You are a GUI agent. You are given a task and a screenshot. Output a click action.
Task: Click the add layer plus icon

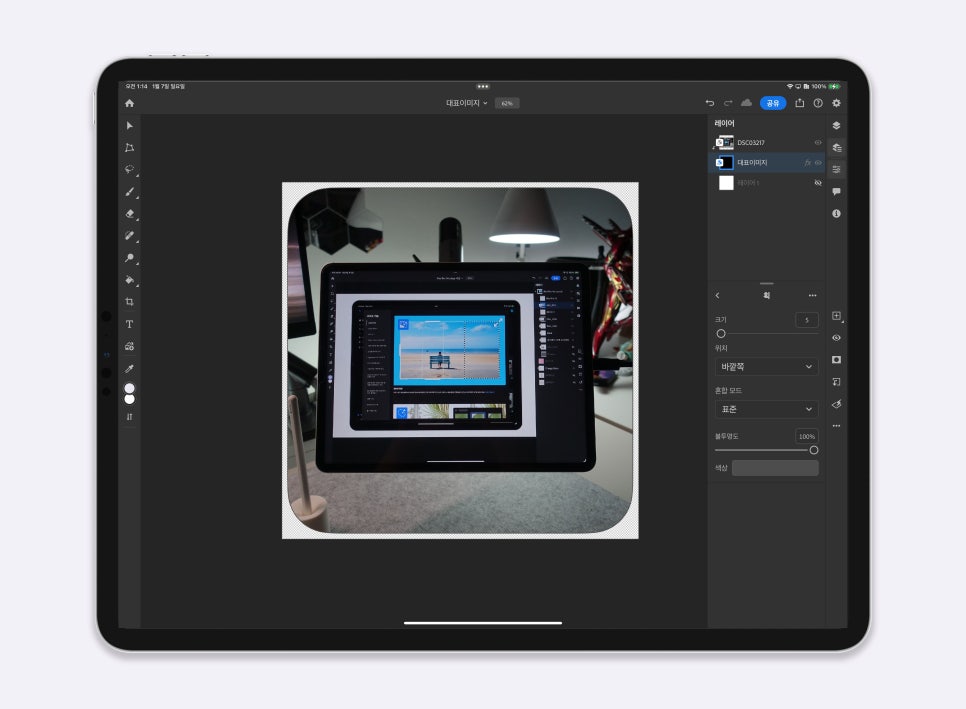(x=836, y=316)
